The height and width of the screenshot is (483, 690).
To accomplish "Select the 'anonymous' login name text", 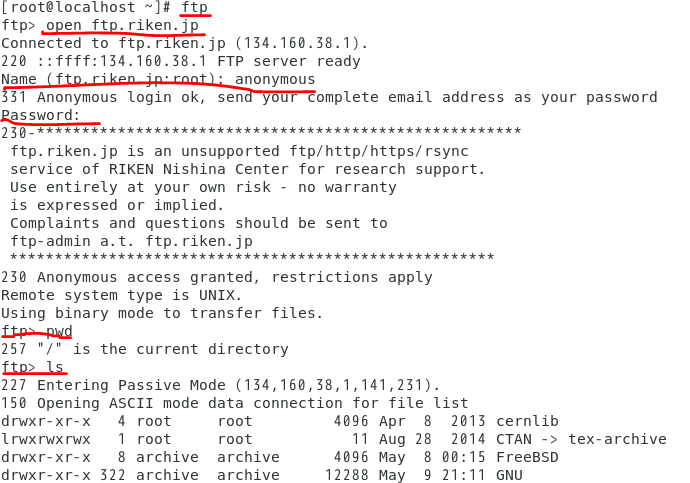I will (x=275, y=79).
